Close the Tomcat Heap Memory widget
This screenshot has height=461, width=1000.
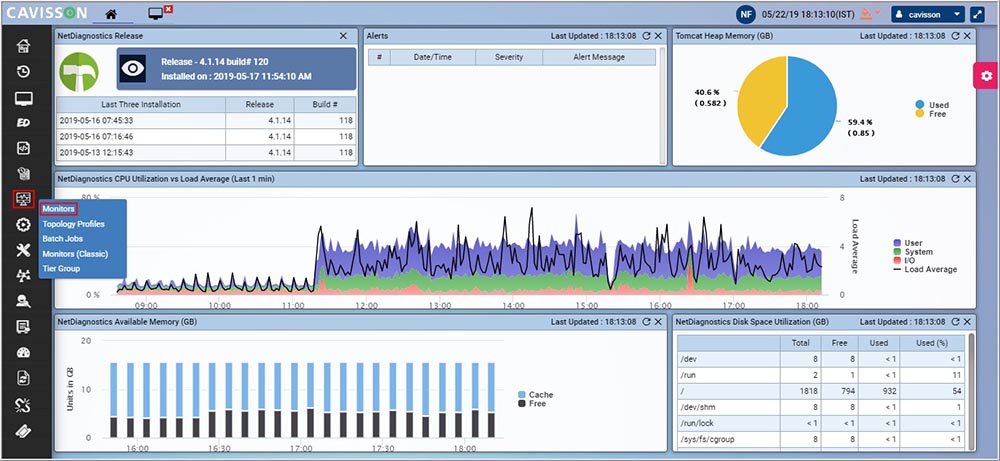pyautogui.click(x=967, y=36)
